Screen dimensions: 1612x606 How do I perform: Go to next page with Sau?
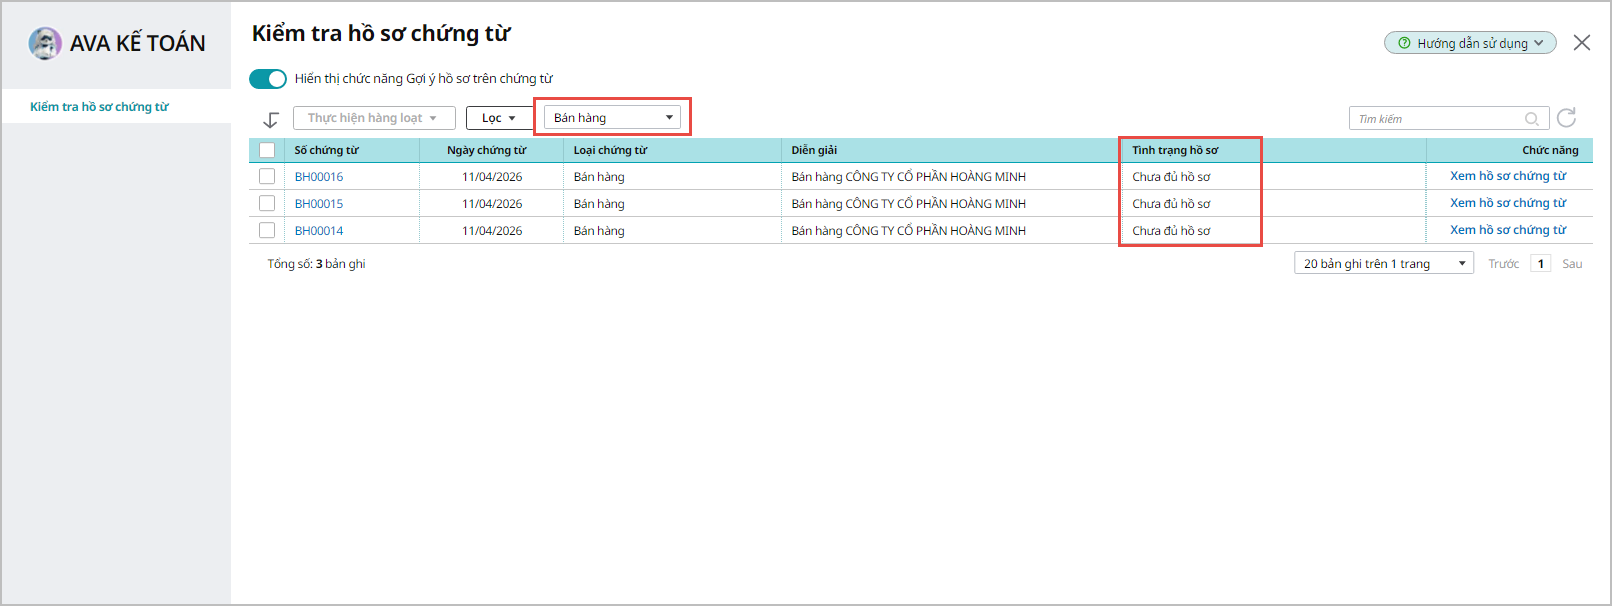(1572, 264)
